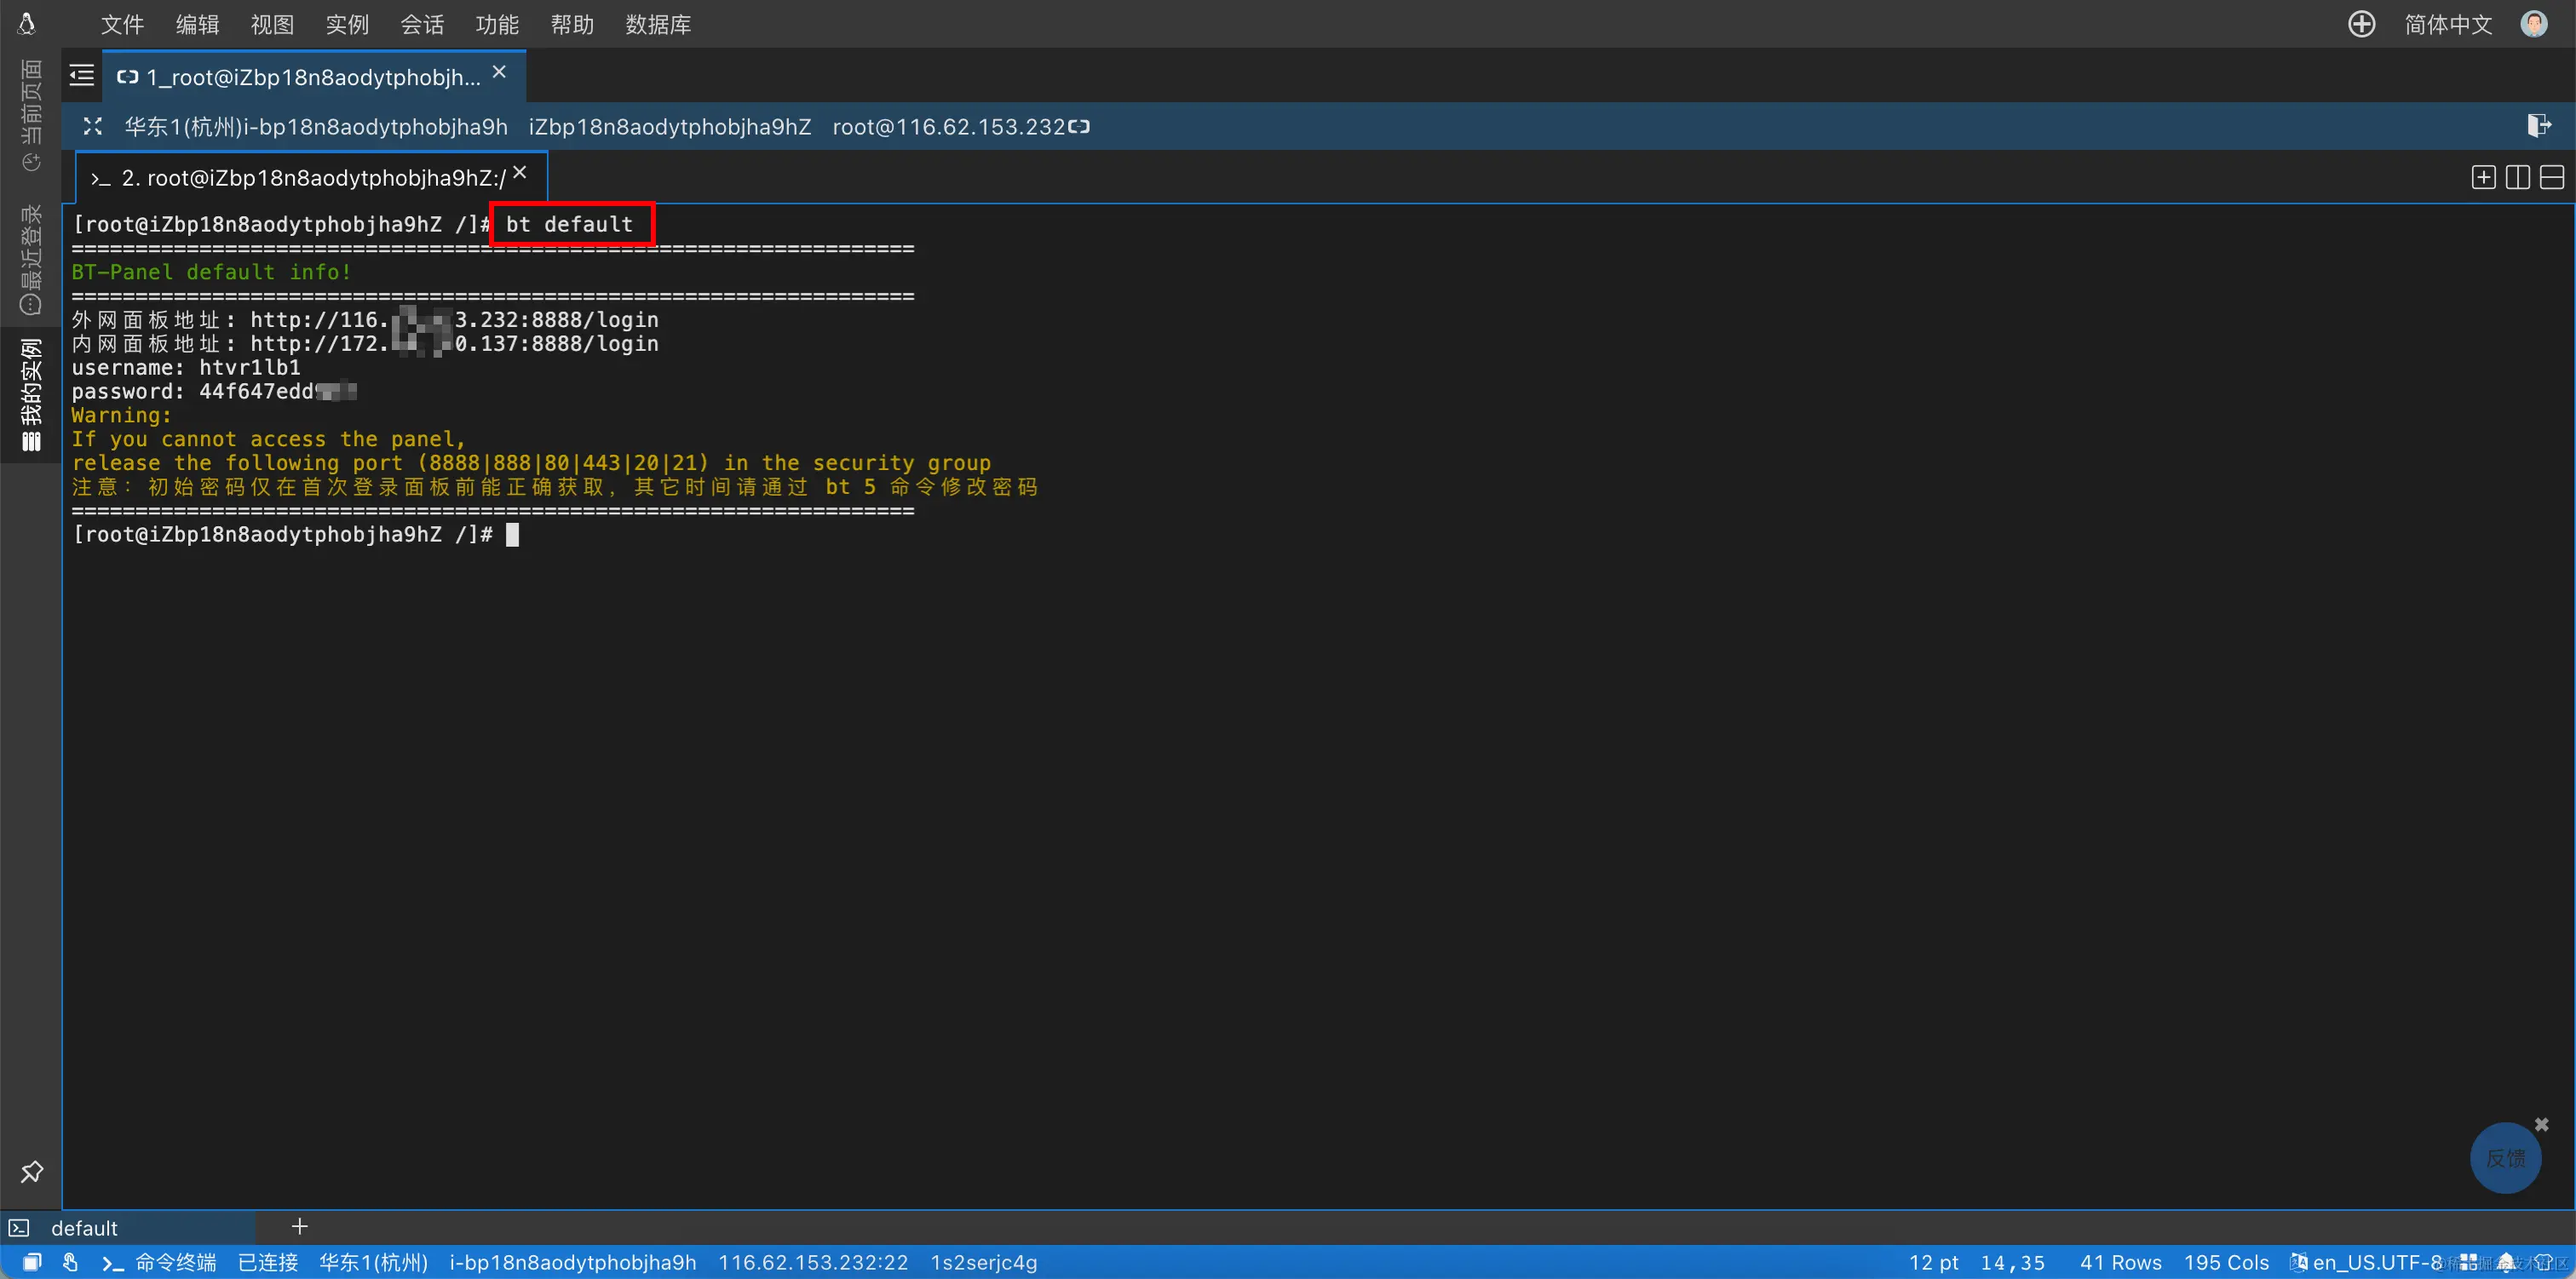Open the 简体中文 language selector
The image size is (2576, 1279).
tap(2447, 24)
